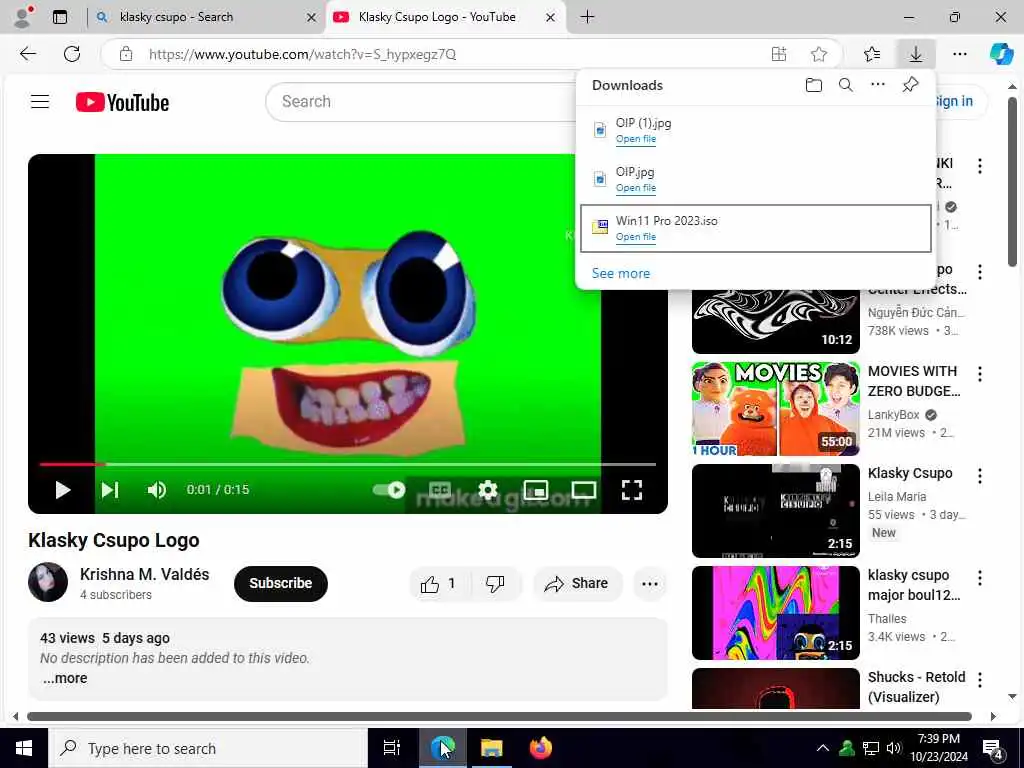The height and width of the screenshot is (768, 1024).
Task: Open a new browser tab
Action: coord(587,17)
